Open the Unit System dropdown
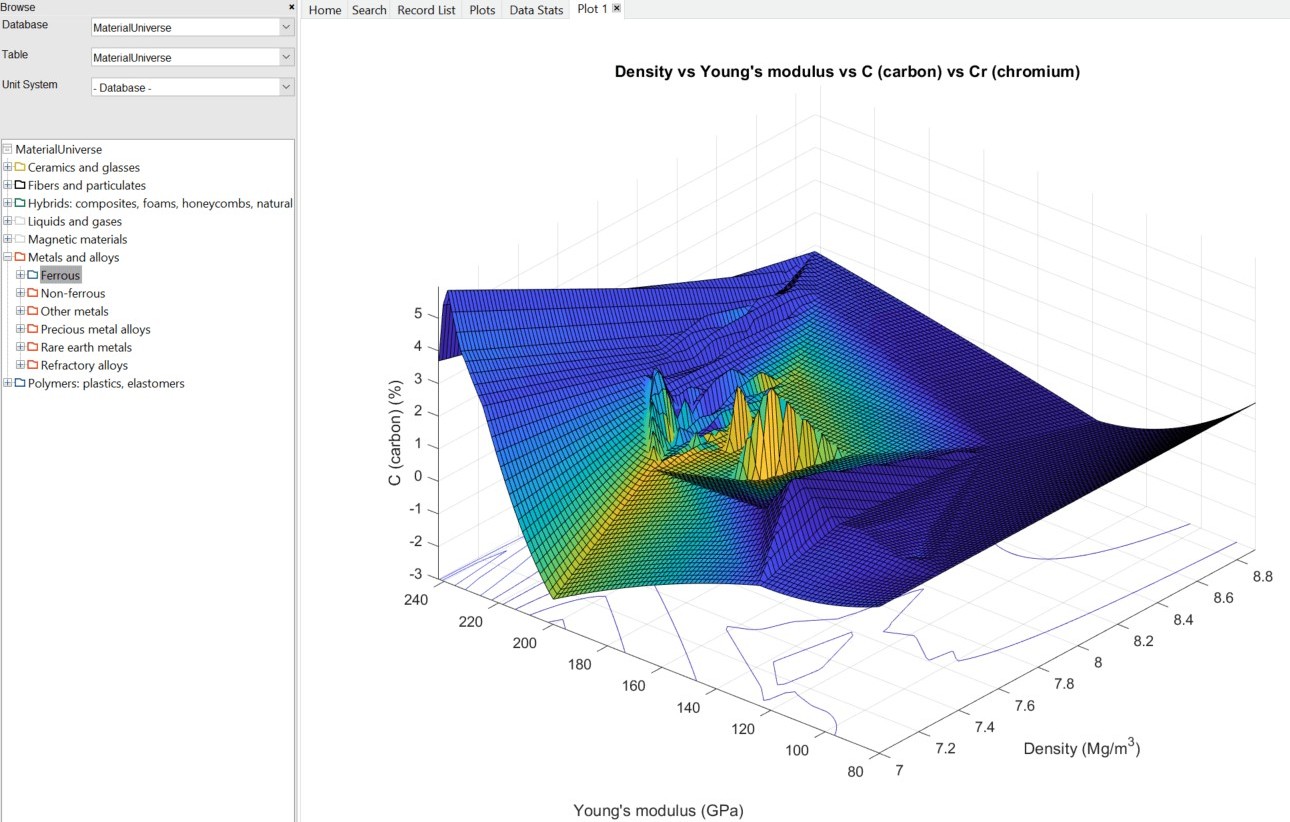 286,87
